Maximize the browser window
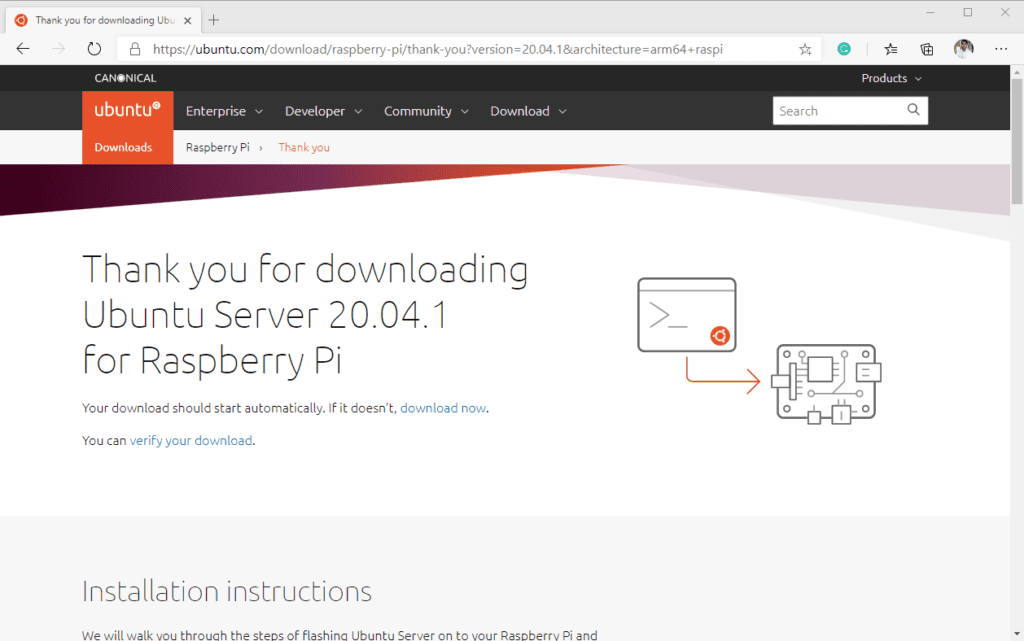The height and width of the screenshot is (641, 1024). pos(968,12)
